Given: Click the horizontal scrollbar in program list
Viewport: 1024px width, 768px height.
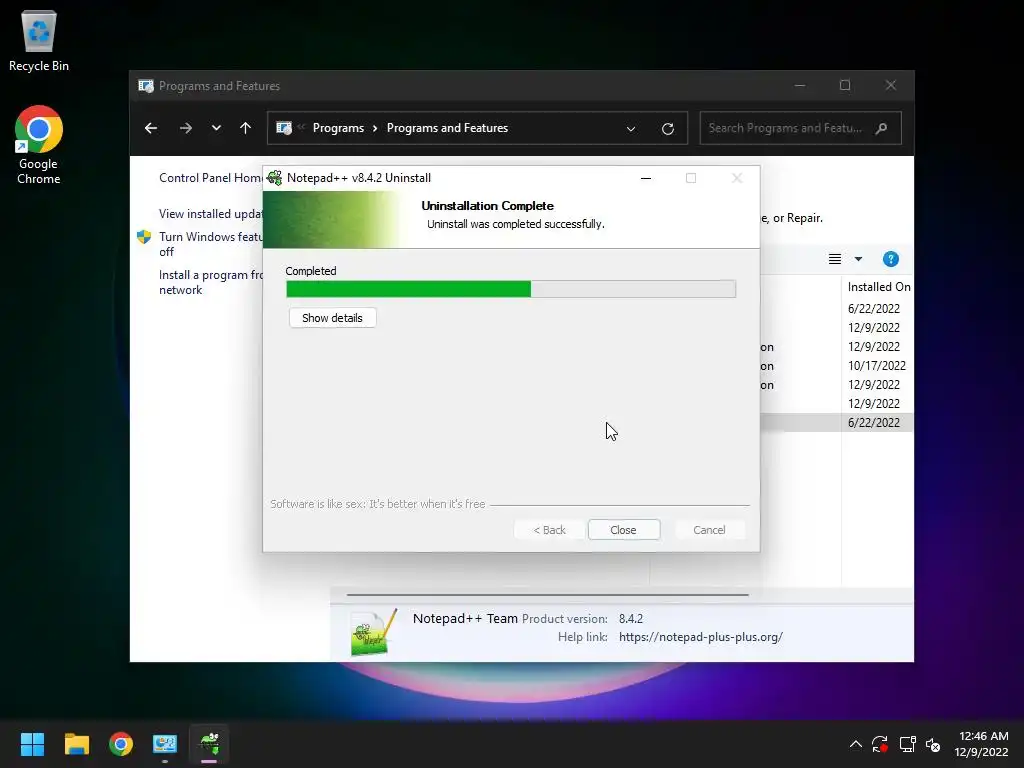Looking at the screenshot, I should (x=547, y=595).
